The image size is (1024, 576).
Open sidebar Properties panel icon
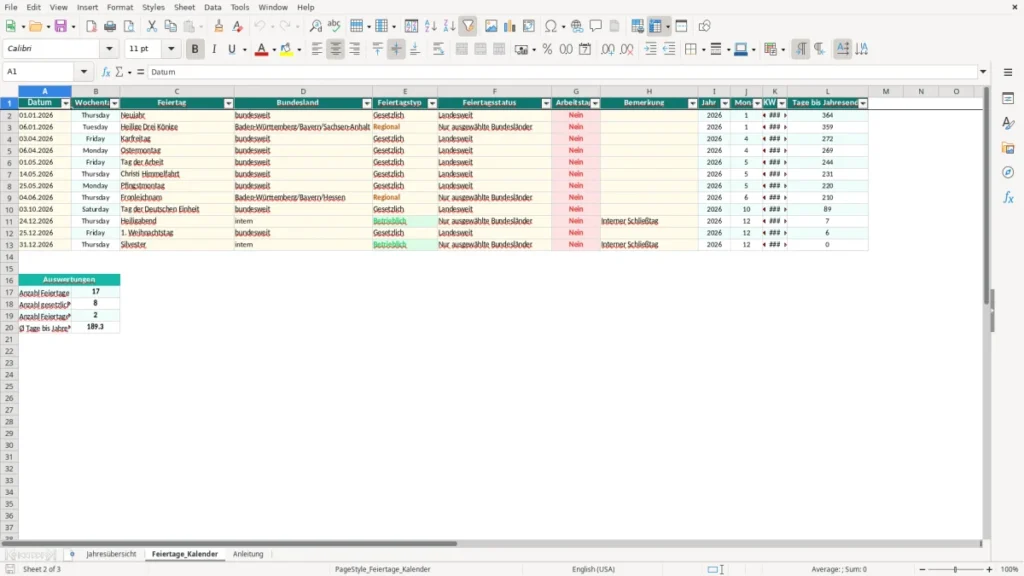tap(1008, 99)
